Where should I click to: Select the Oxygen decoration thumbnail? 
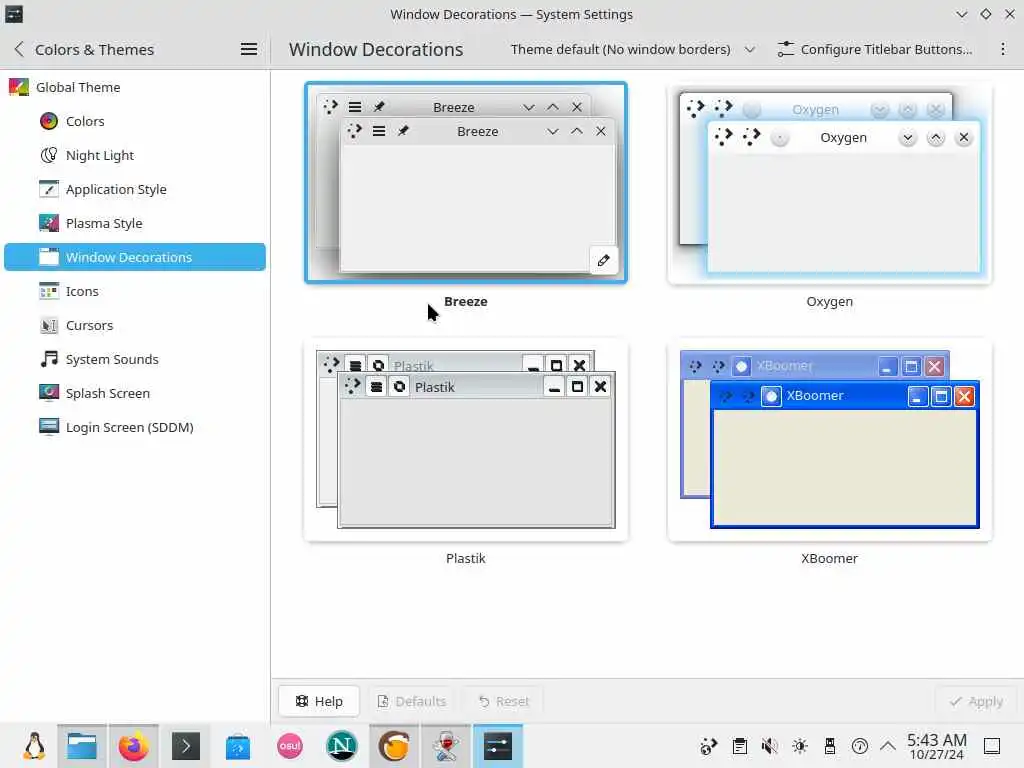(829, 182)
